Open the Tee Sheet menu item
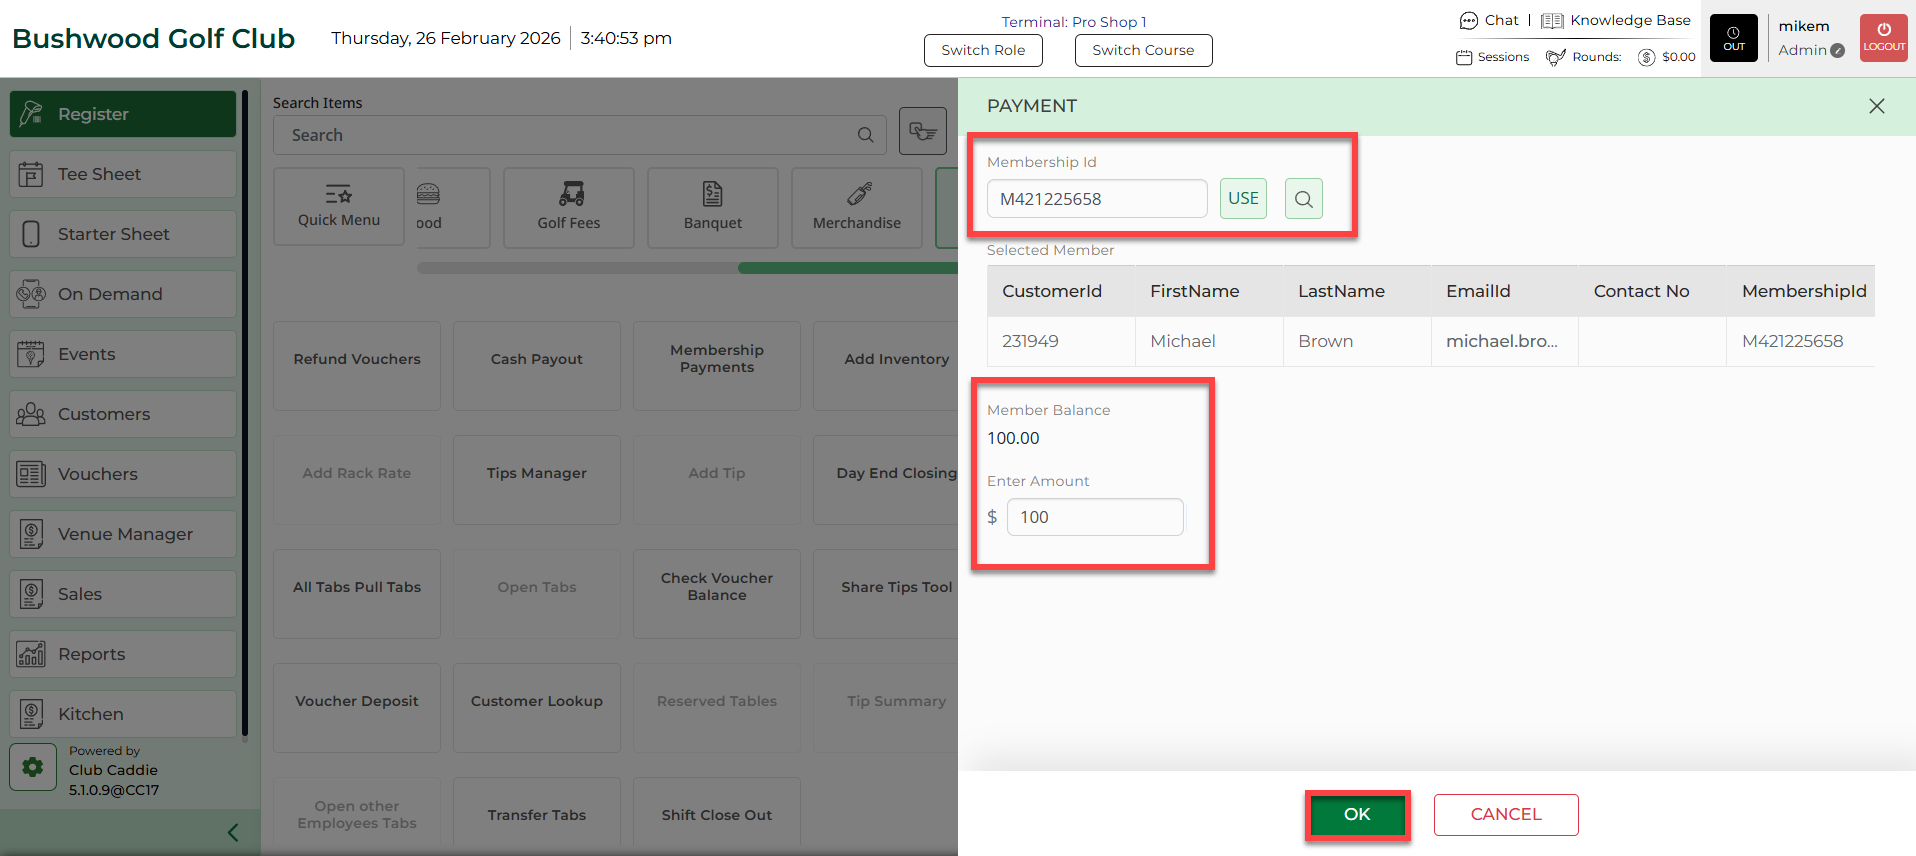The height and width of the screenshot is (856, 1916). tap(123, 174)
